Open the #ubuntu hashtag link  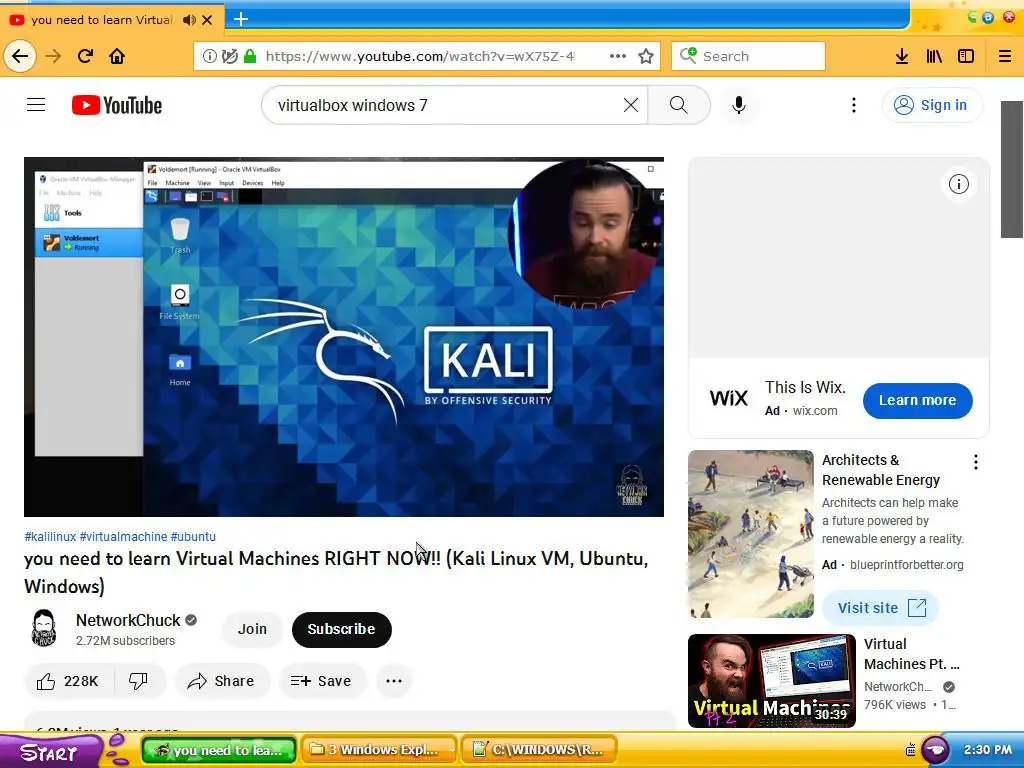coord(193,537)
